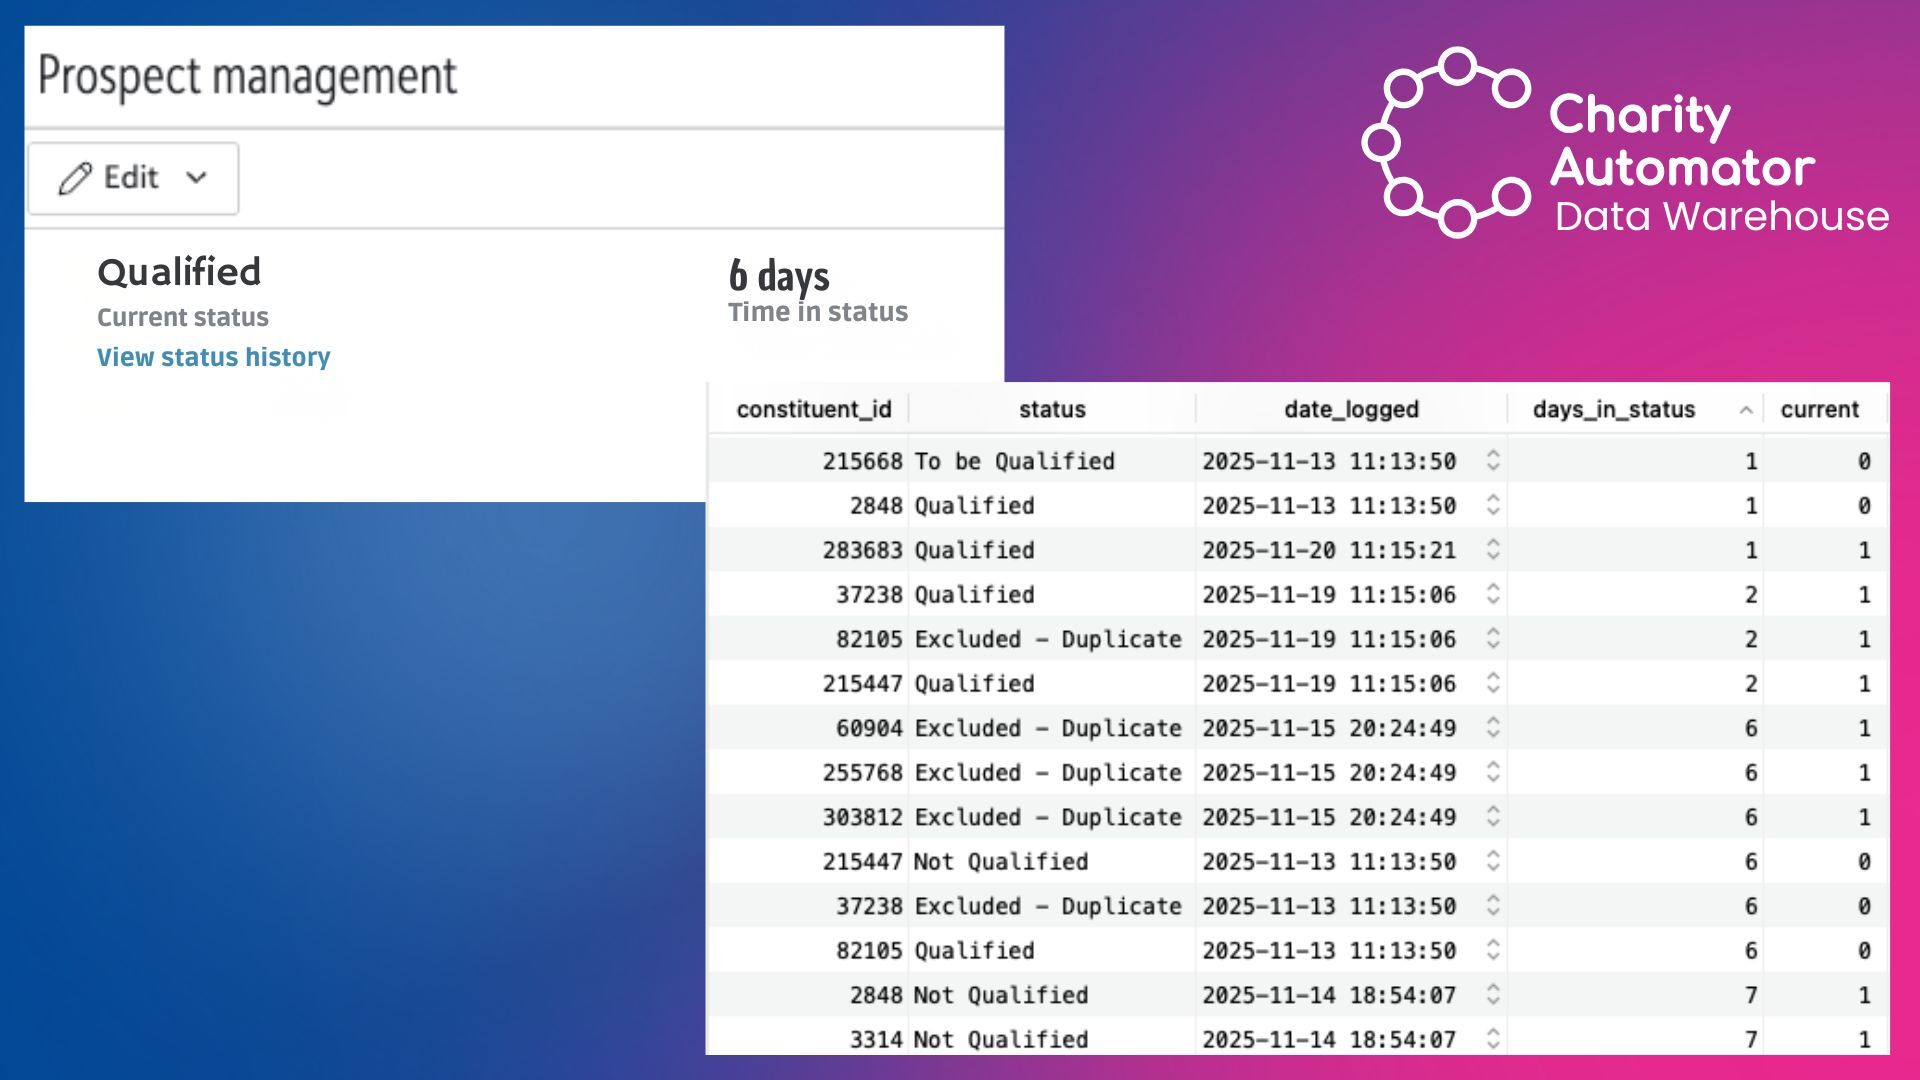Expand the Edit dropdown chevron

coord(197,178)
